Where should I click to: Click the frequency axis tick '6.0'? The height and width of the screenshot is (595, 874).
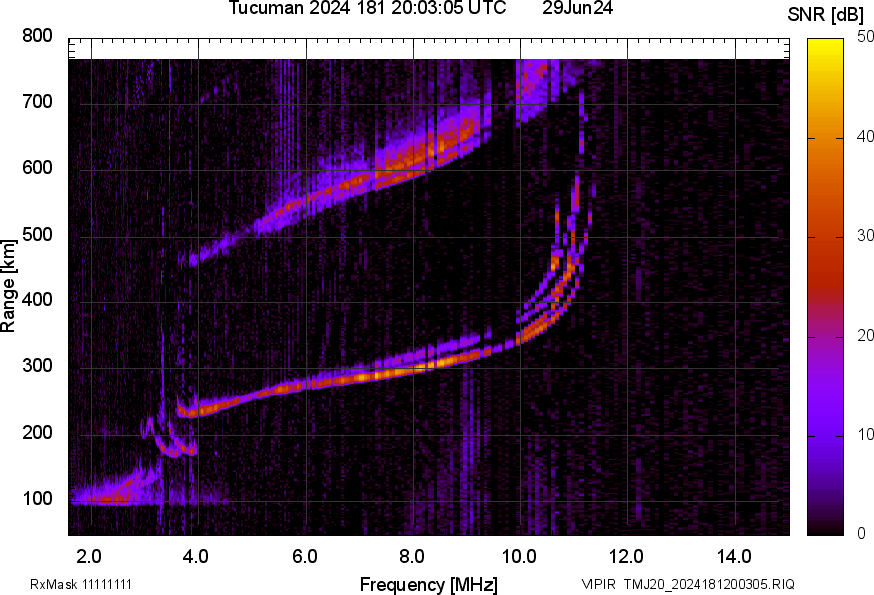304,557
